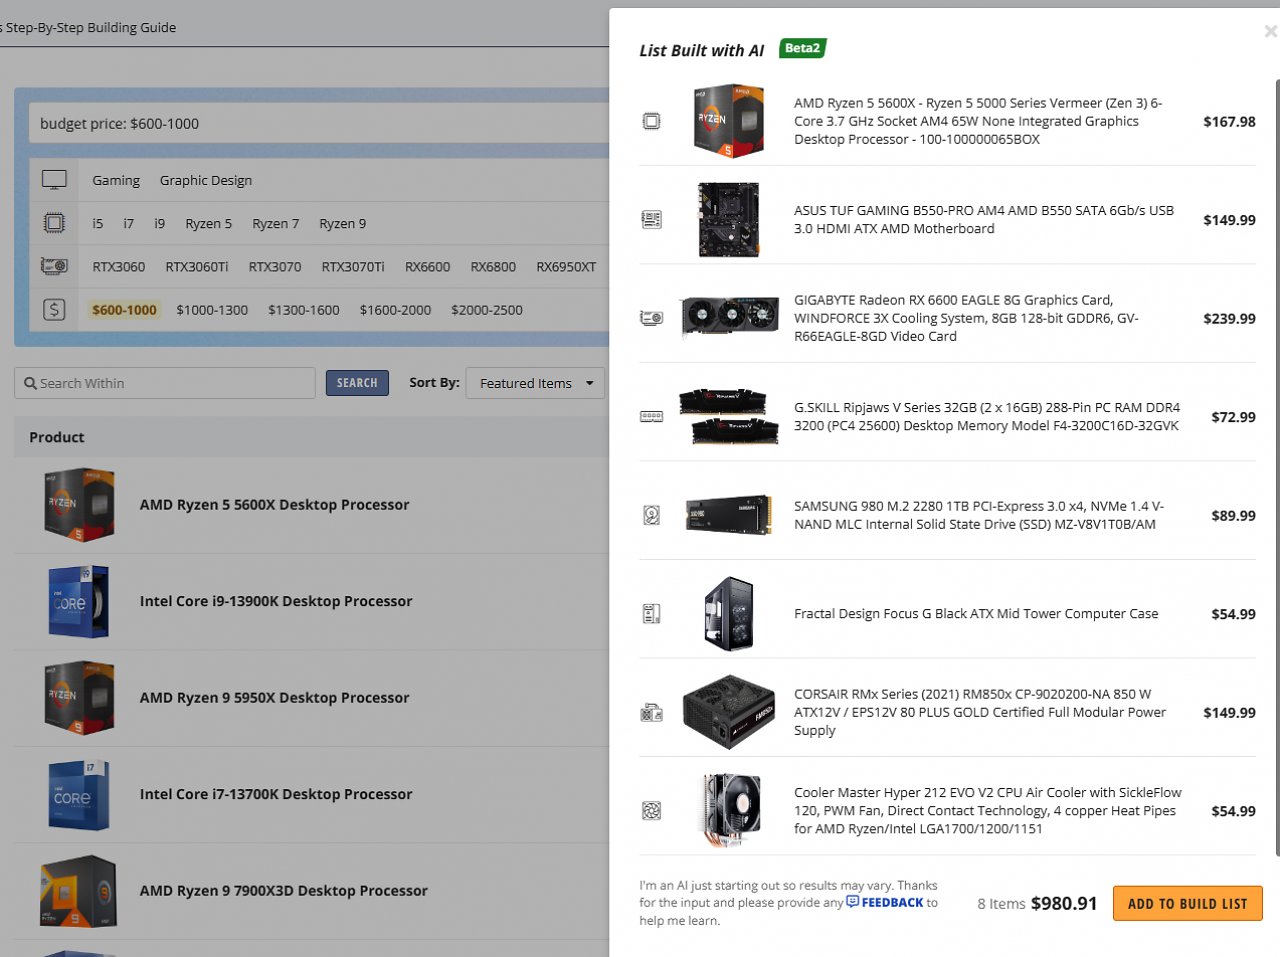
Task: Select the Gaming usage filter
Action: click(x=116, y=180)
